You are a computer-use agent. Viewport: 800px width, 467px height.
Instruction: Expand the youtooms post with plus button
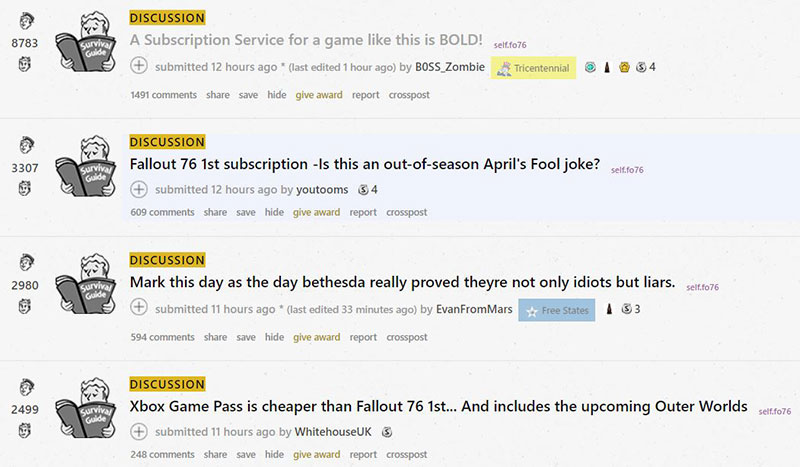tap(139, 189)
